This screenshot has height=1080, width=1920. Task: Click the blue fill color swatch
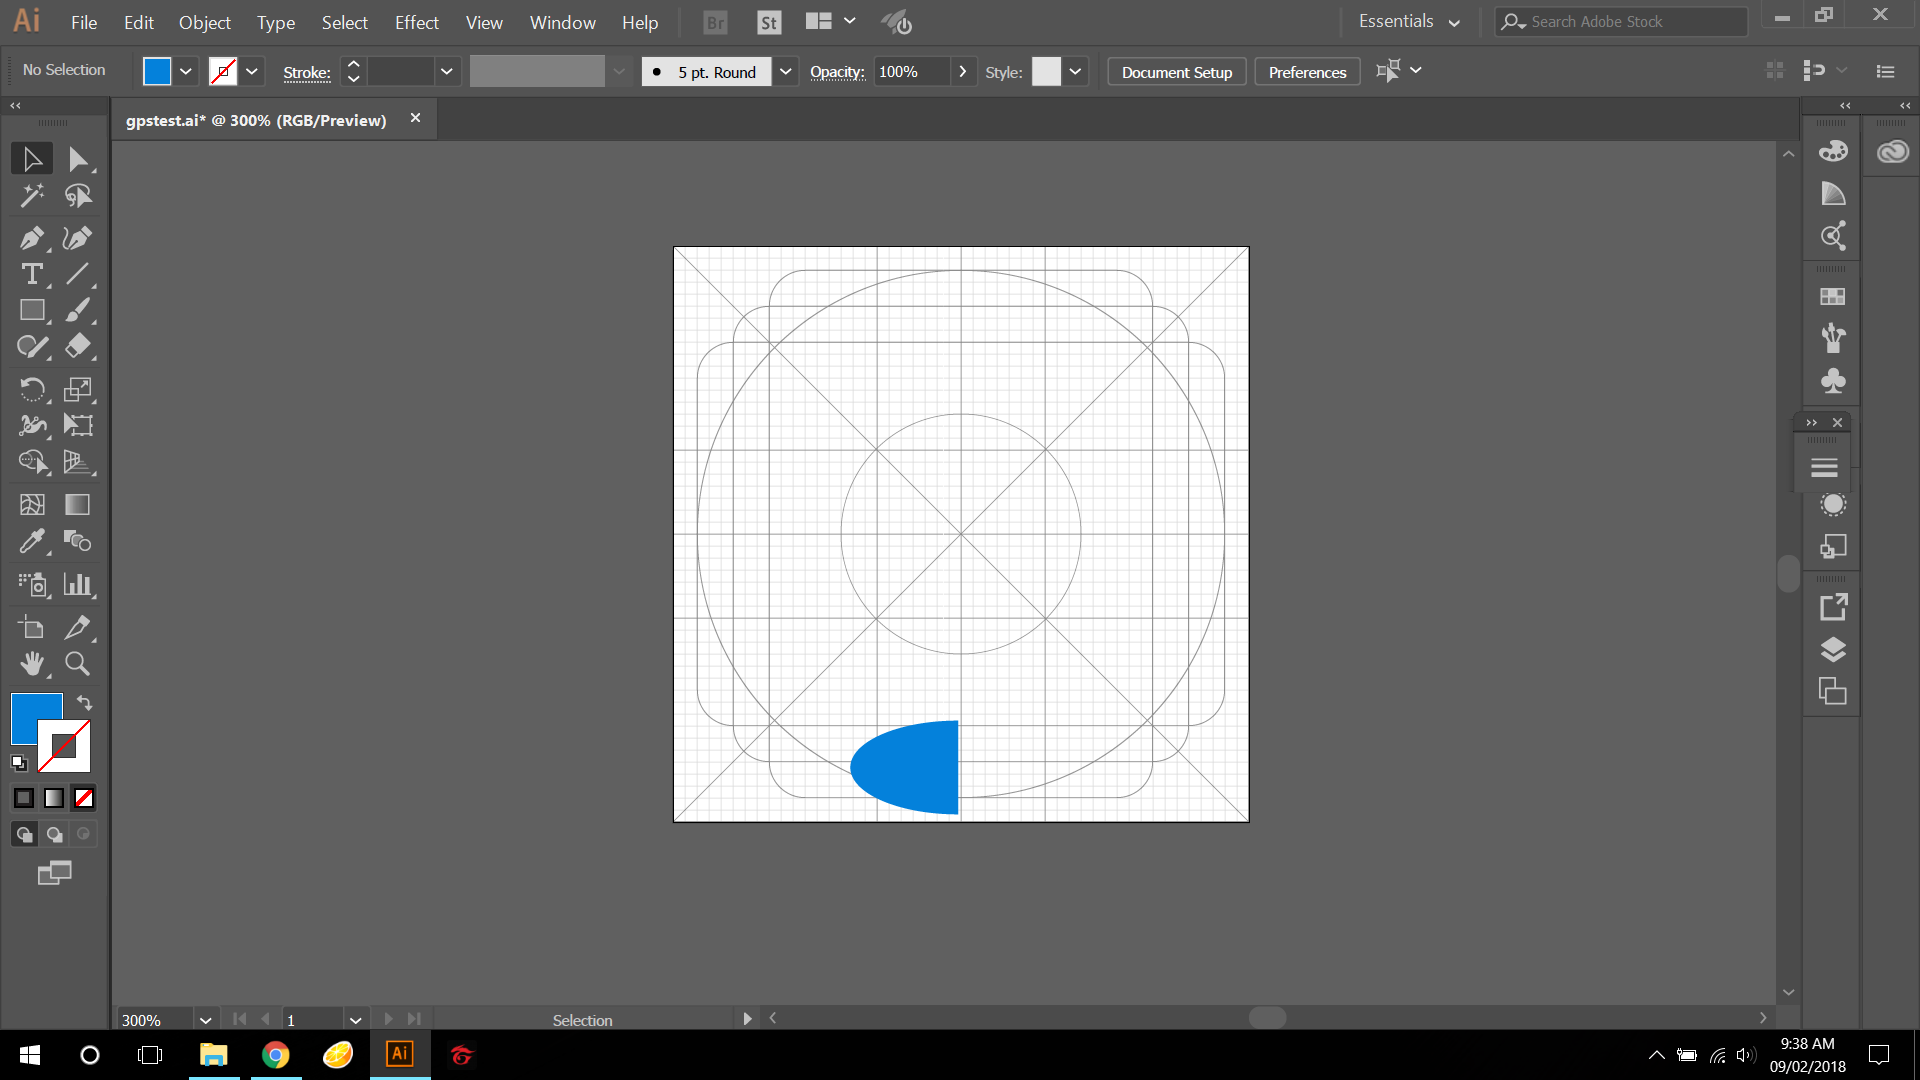(157, 71)
